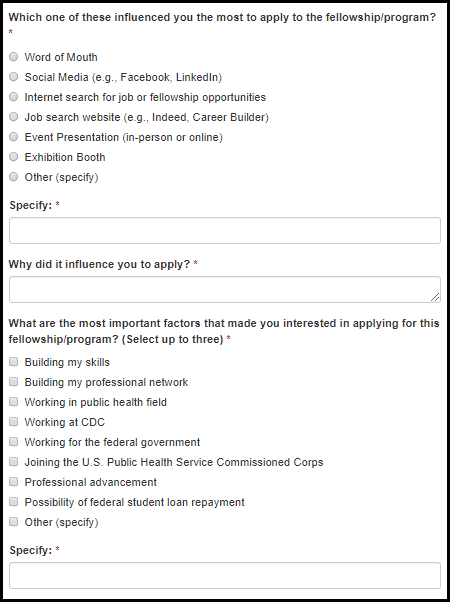
Task: Choose Social Media radio button
Action: (x=13, y=77)
